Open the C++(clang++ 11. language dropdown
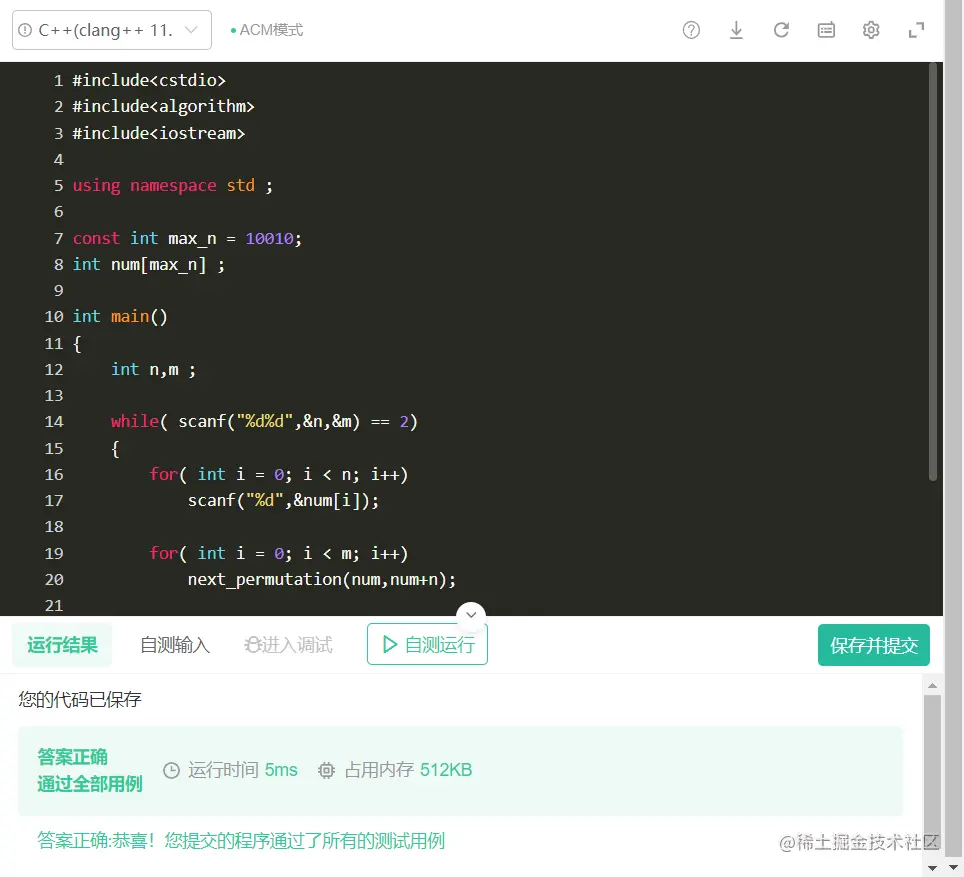 112,30
